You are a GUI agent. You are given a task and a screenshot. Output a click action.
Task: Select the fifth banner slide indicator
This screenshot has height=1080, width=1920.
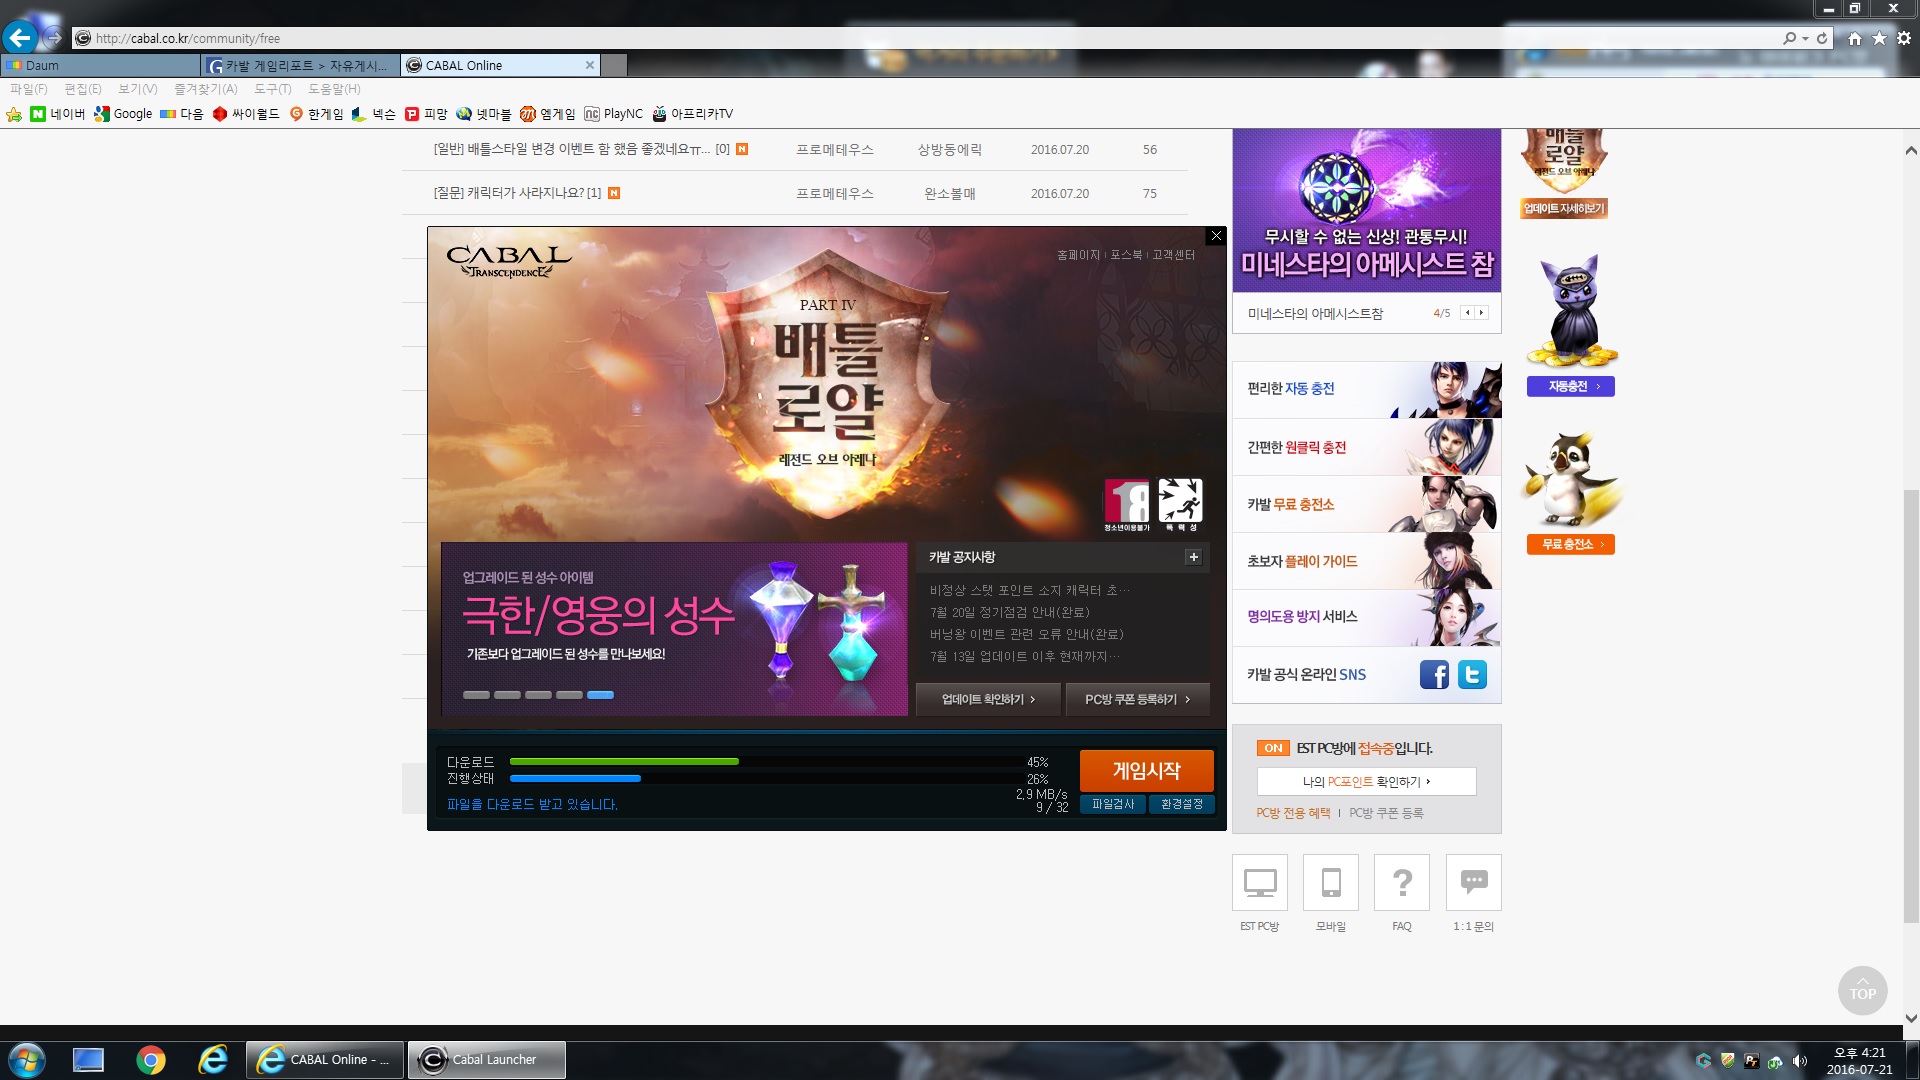(x=600, y=695)
